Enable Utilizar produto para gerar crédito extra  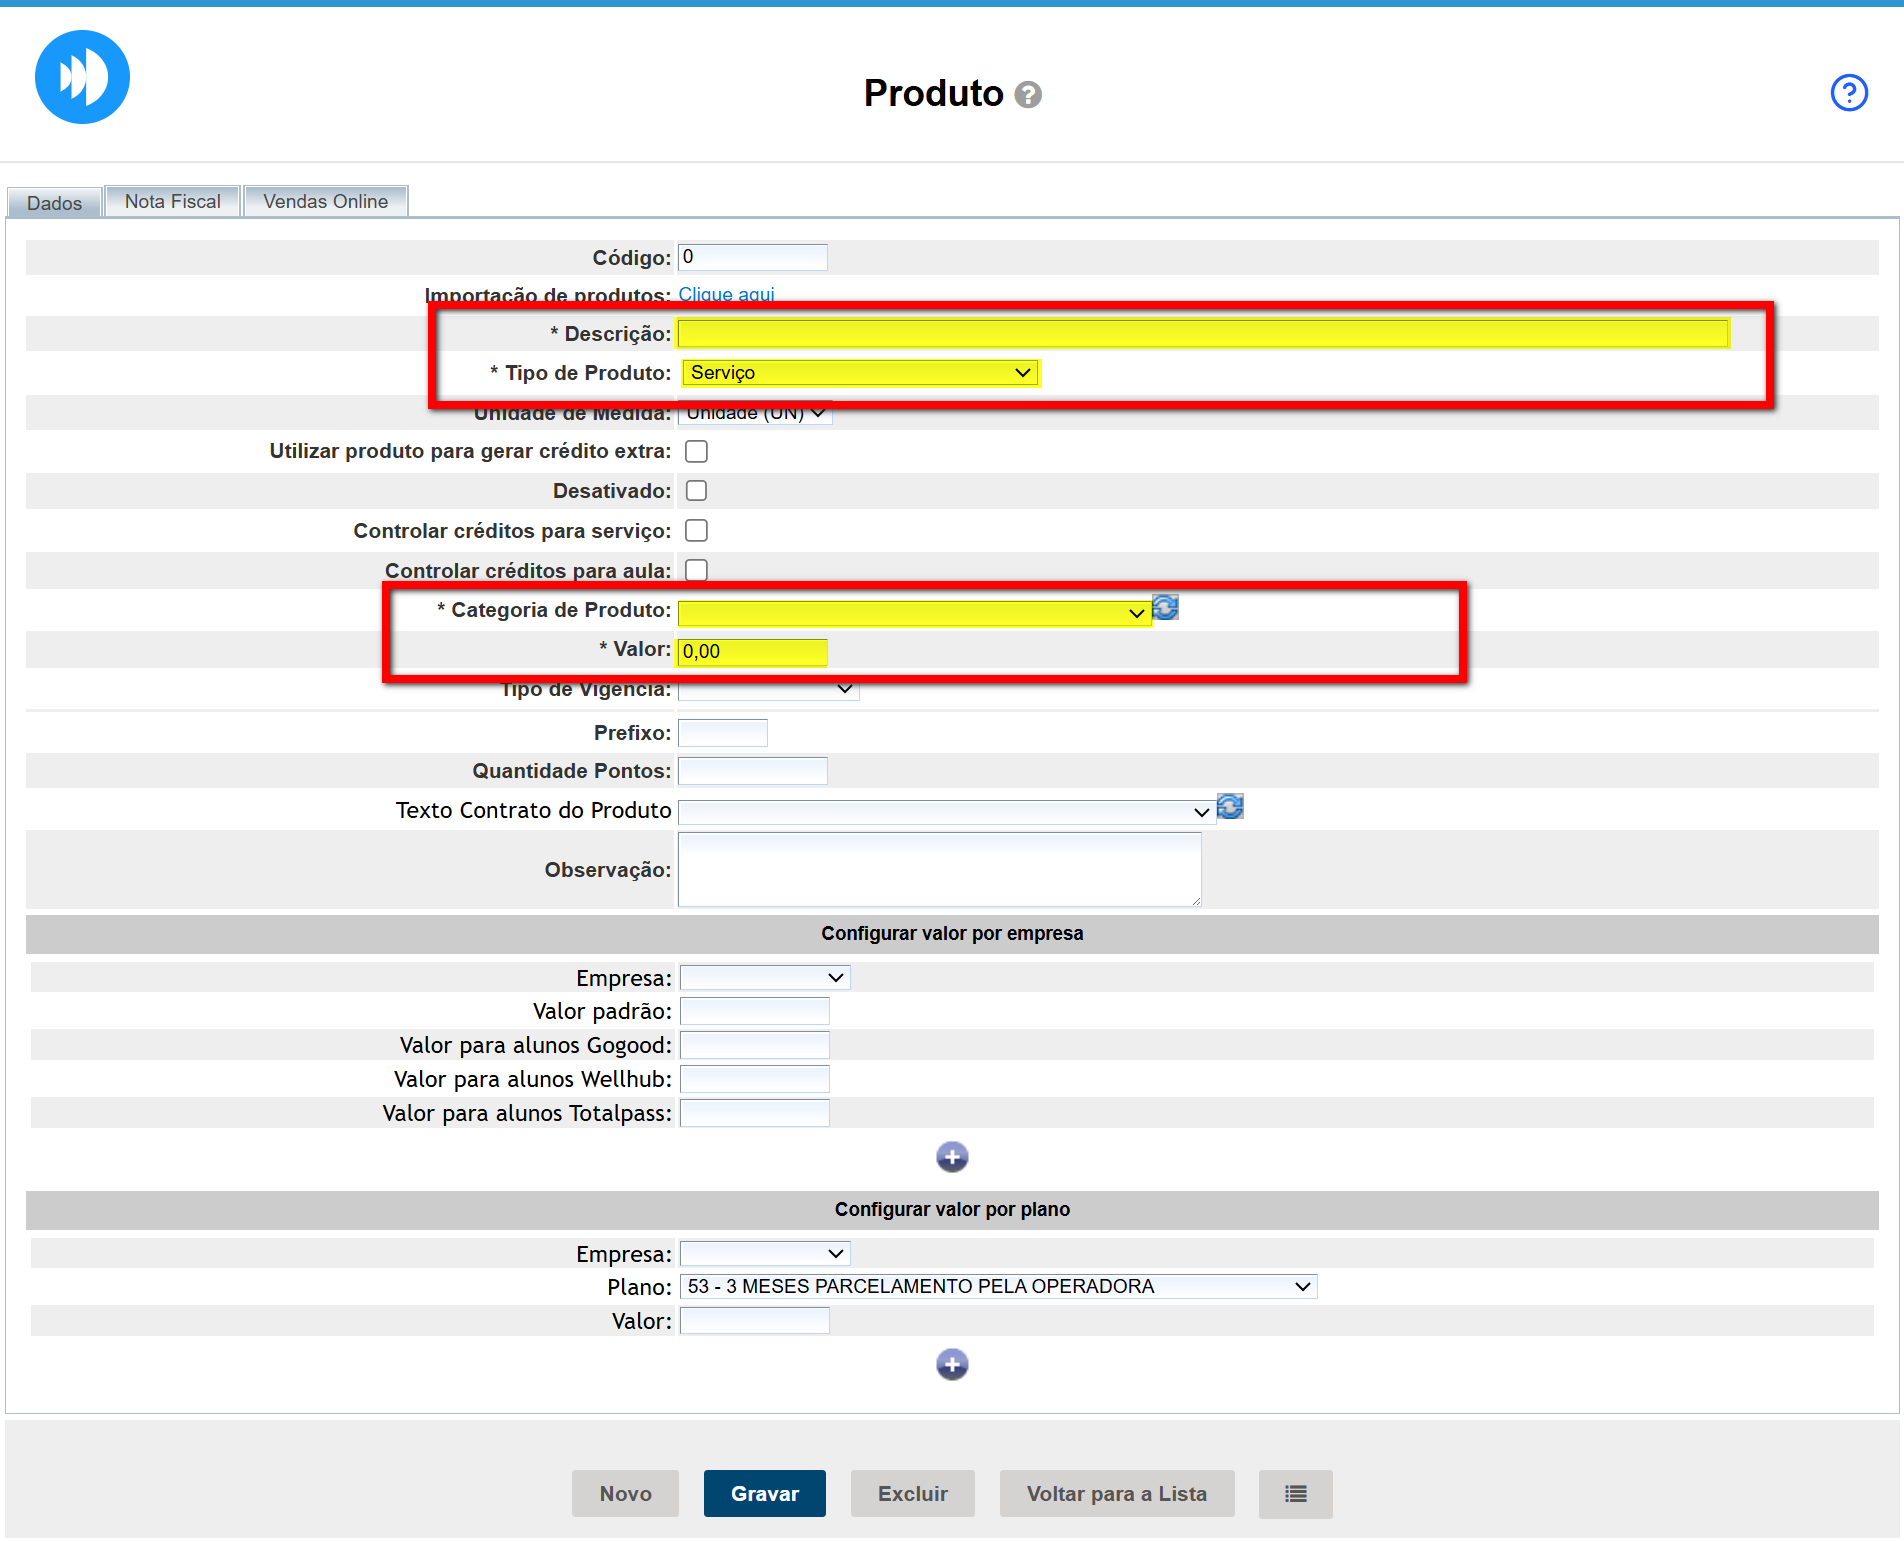point(696,452)
